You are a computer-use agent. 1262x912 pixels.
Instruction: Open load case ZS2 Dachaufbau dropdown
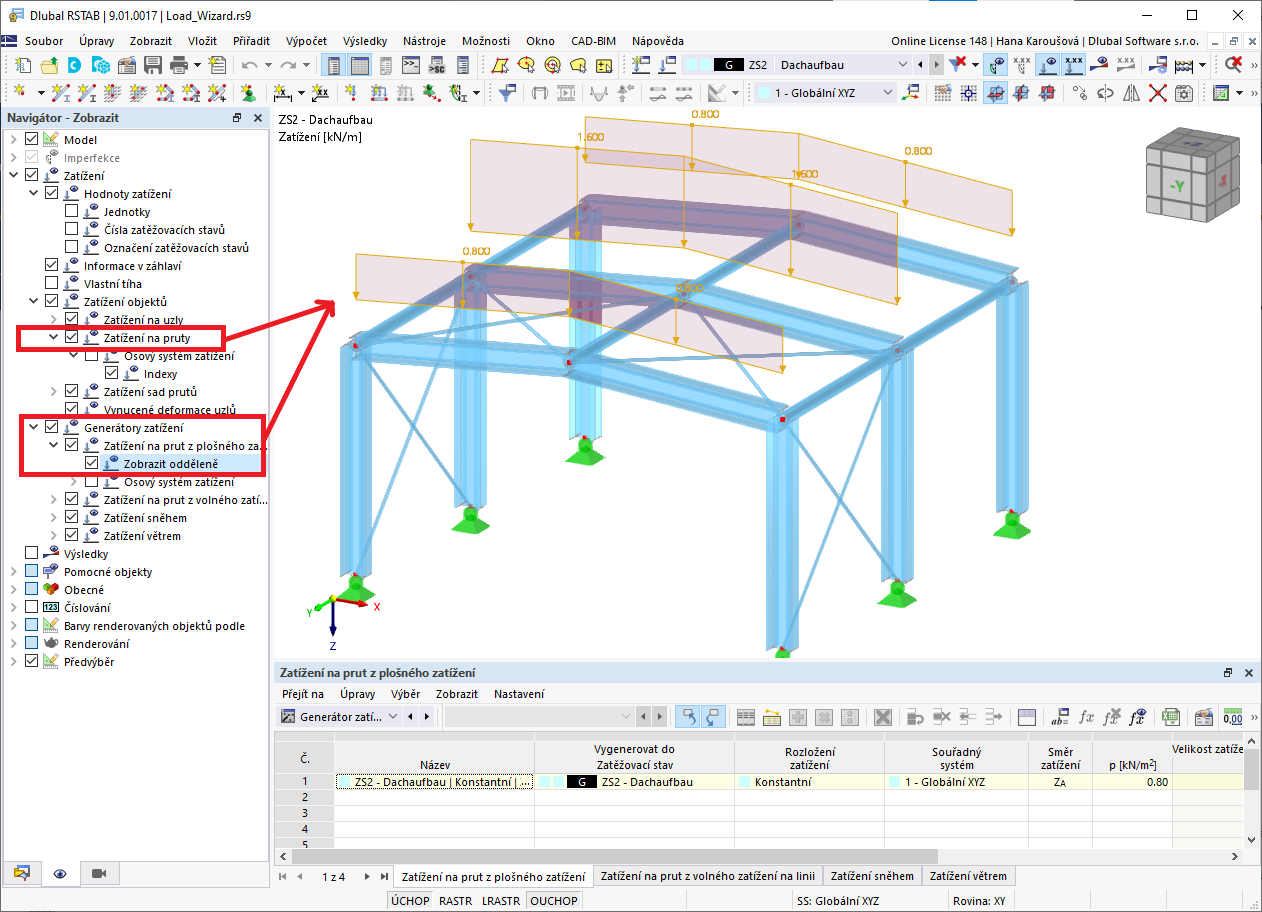904,65
